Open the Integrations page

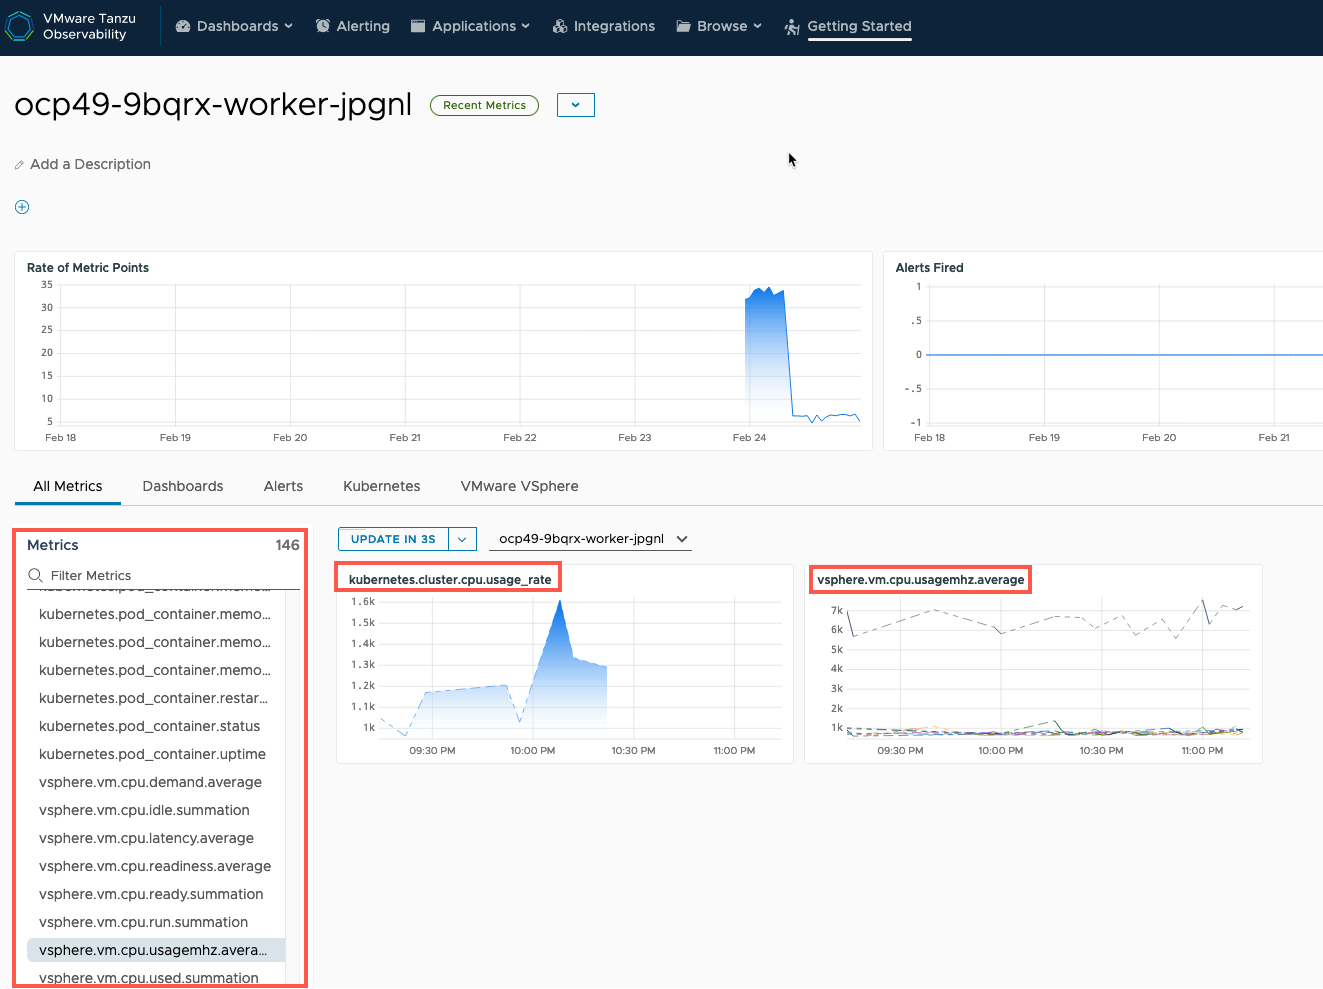pyautogui.click(x=604, y=26)
